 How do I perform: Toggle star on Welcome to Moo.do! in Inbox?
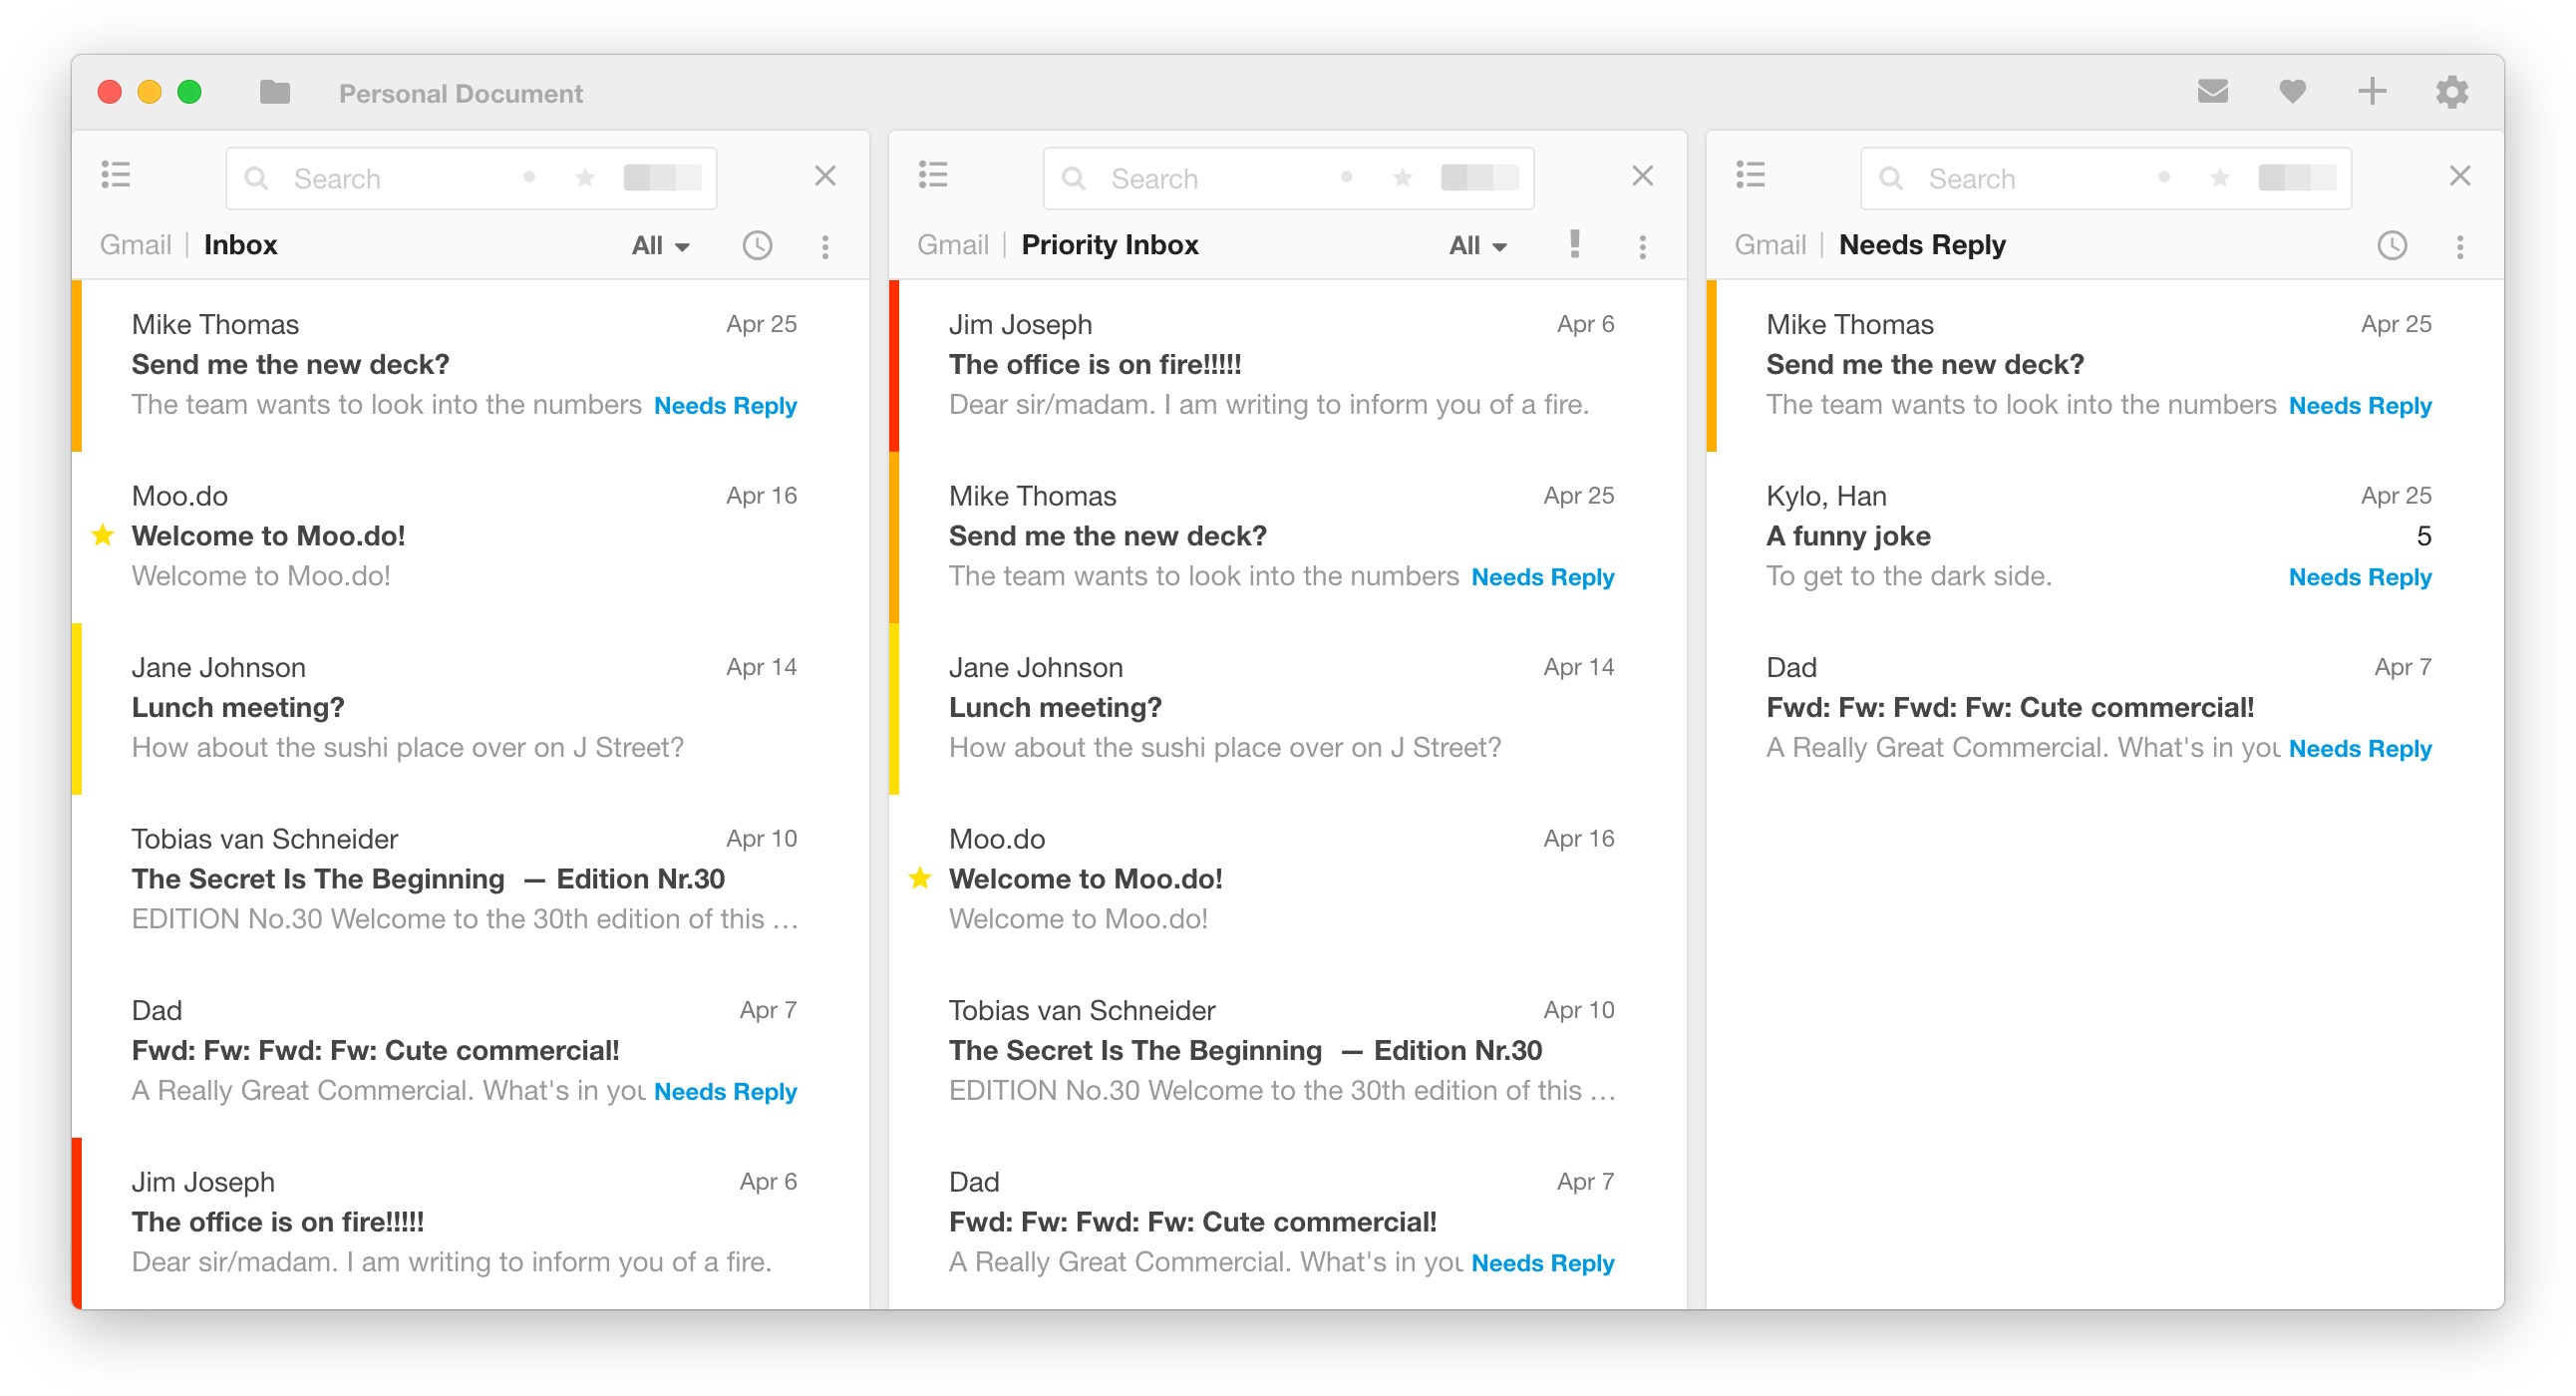[x=103, y=536]
